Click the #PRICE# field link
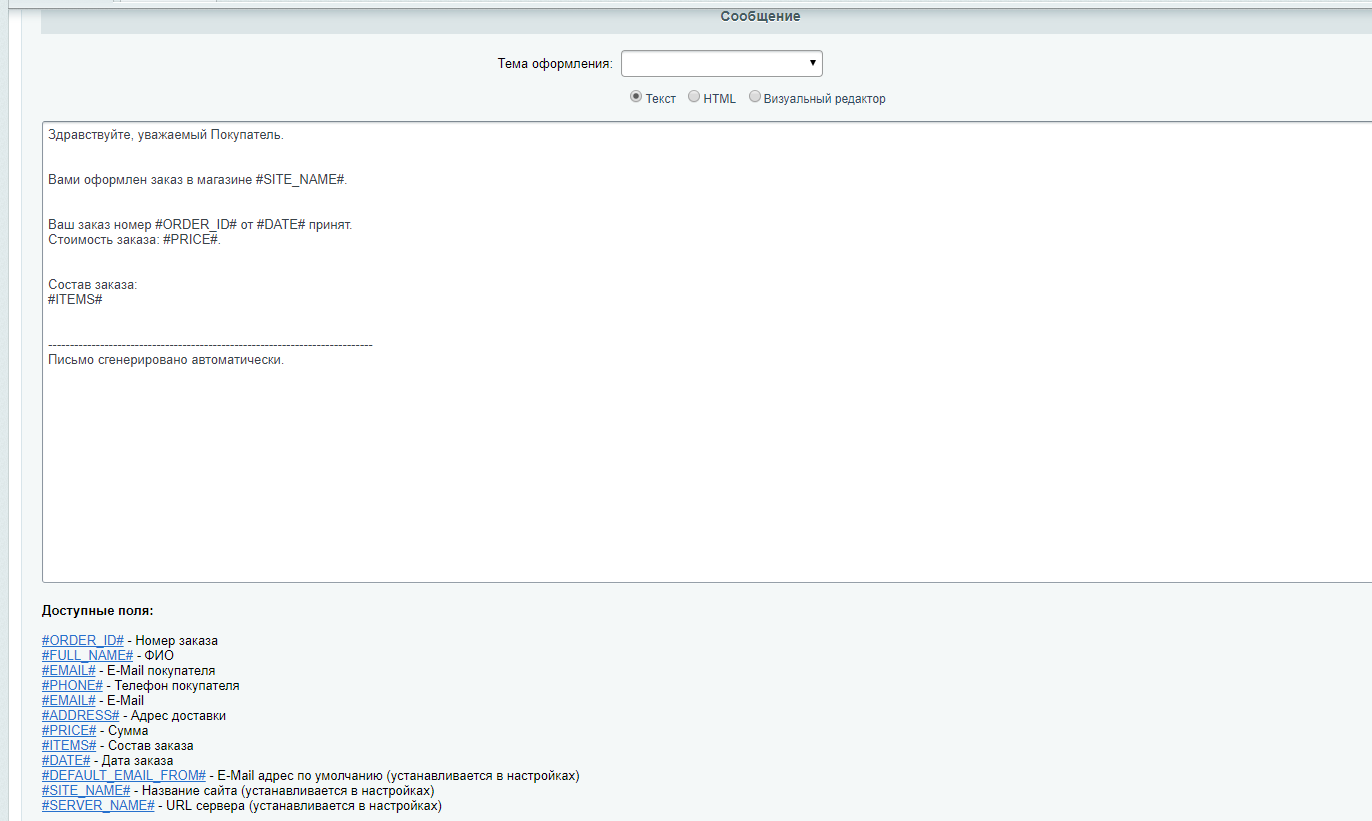The image size is (1372, 821). click(x=69, y=730)
